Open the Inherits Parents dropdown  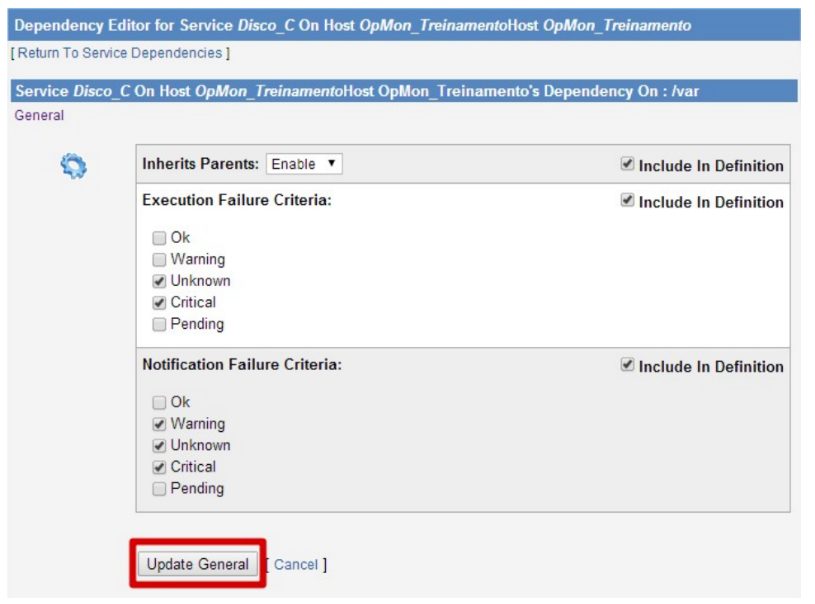click(x=305, y=164)
